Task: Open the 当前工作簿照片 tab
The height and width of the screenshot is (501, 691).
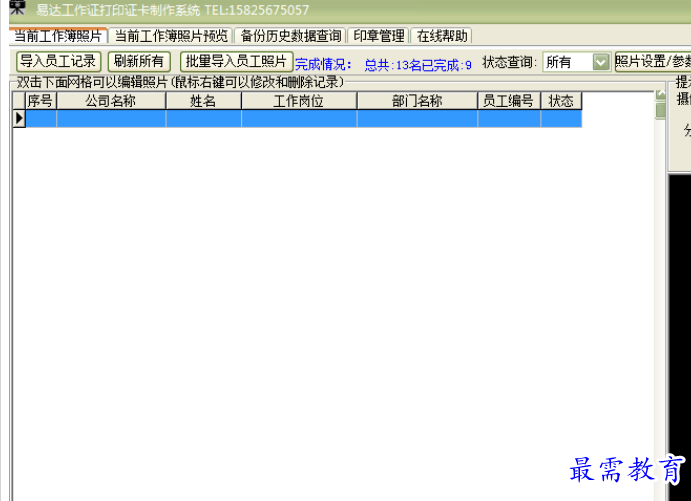Action: point(58,36)
